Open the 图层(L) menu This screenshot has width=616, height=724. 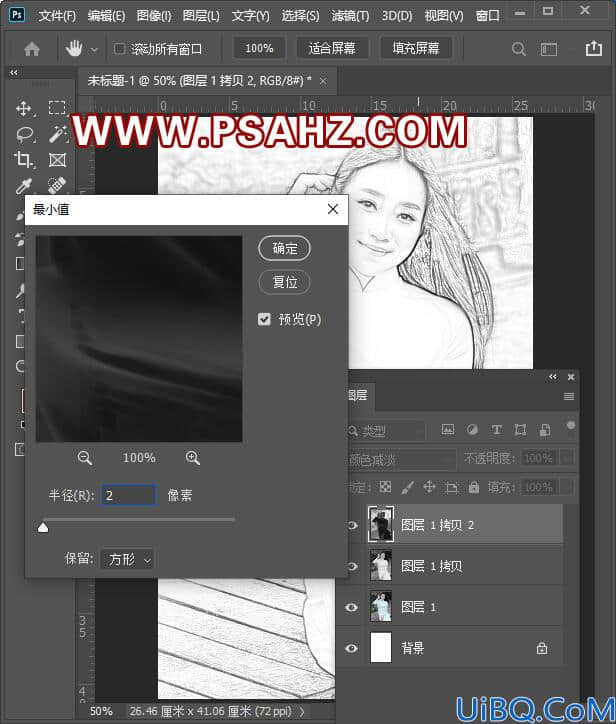(201, 16)
